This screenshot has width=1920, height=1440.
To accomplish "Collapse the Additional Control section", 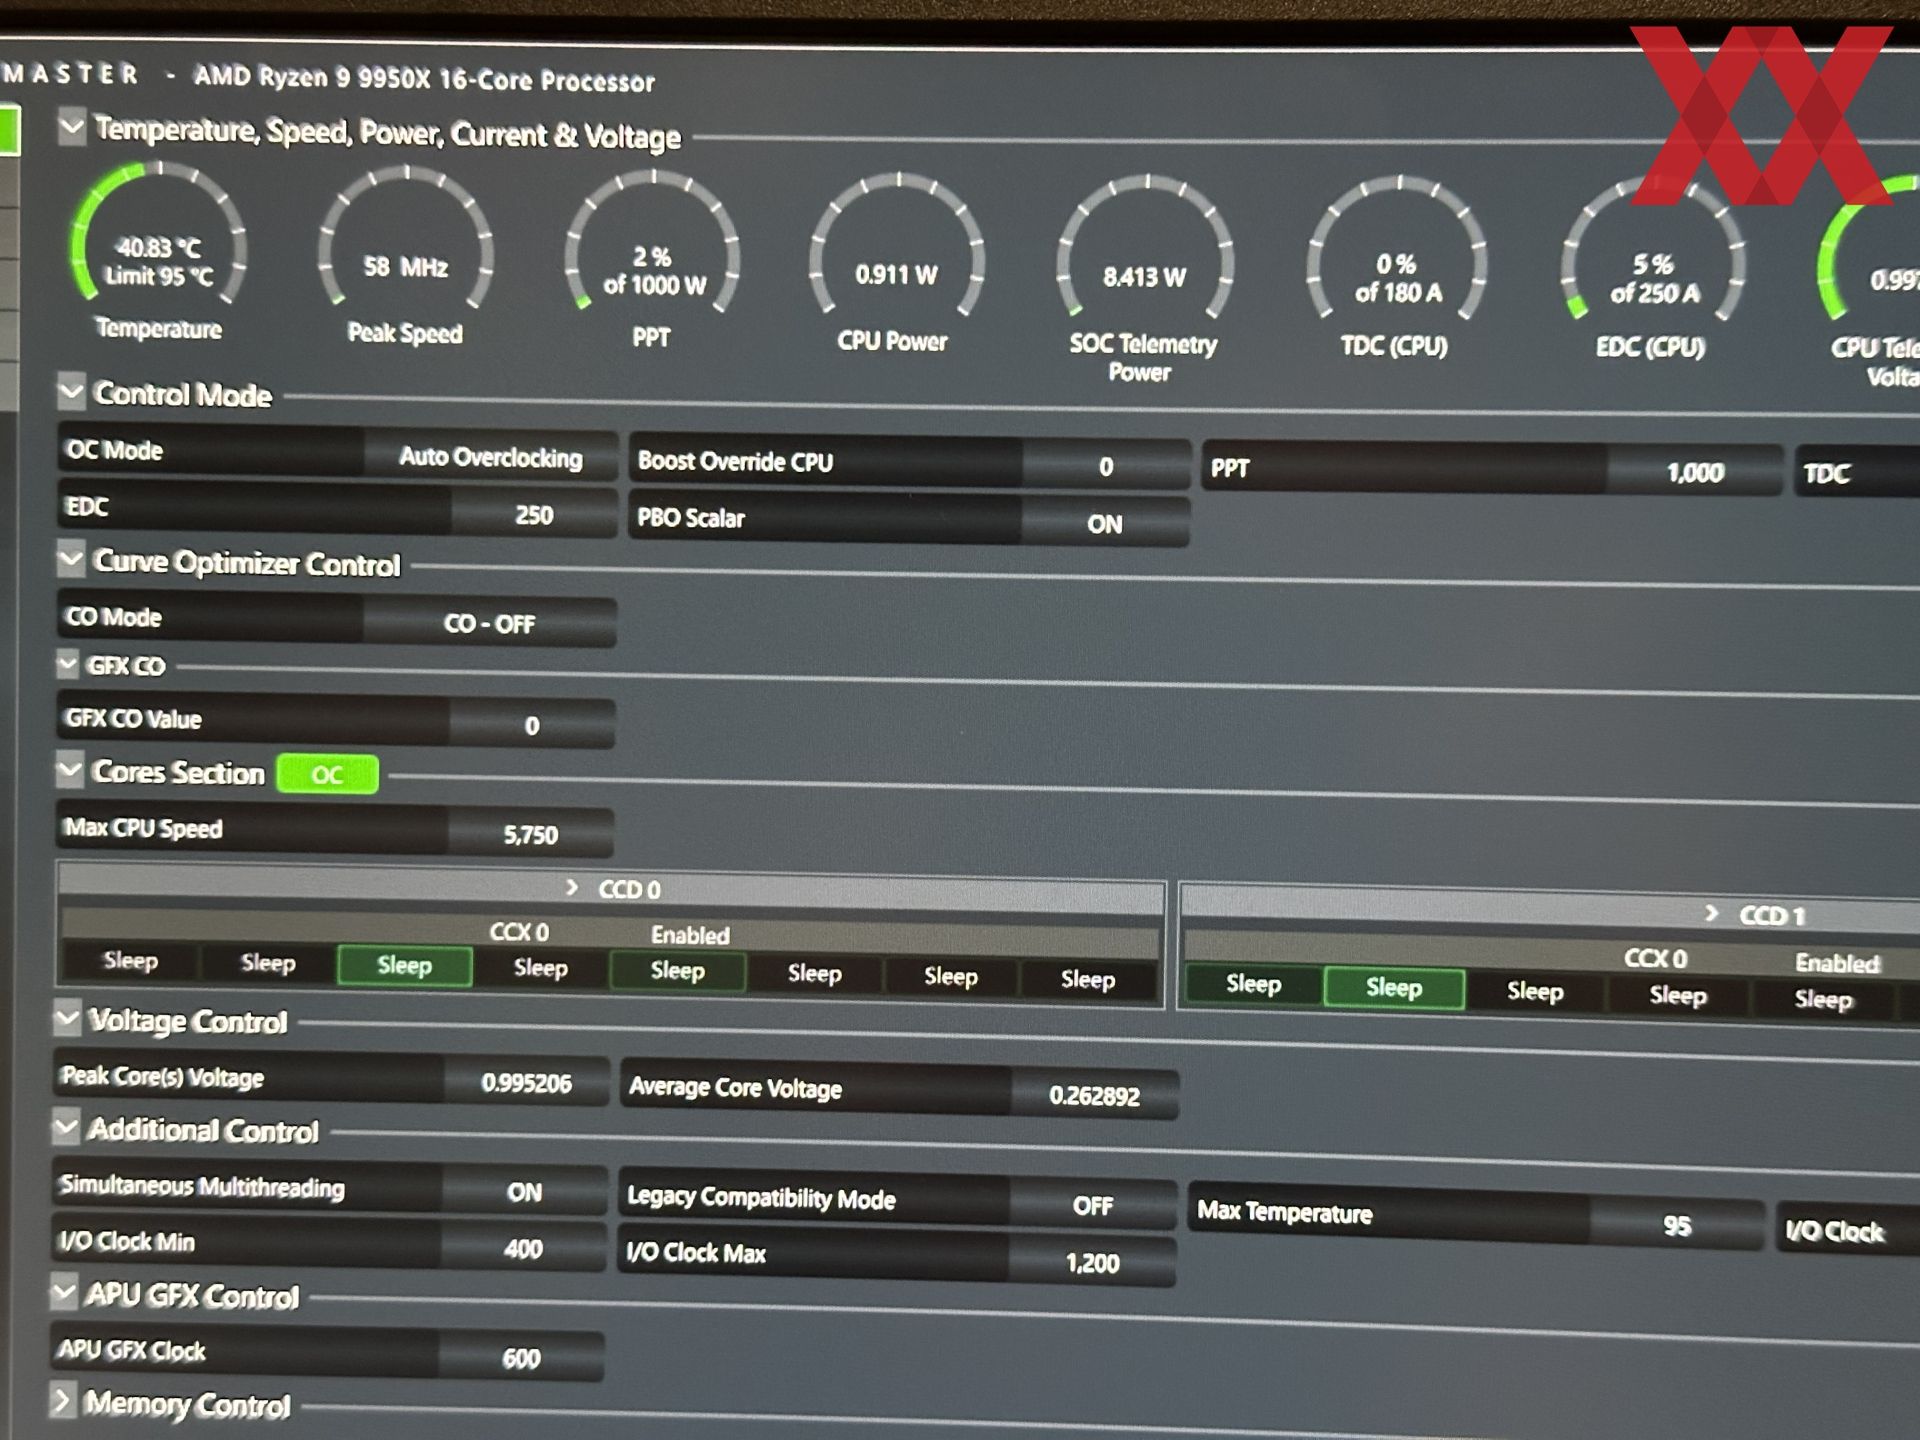I will tap(66, 1127).
